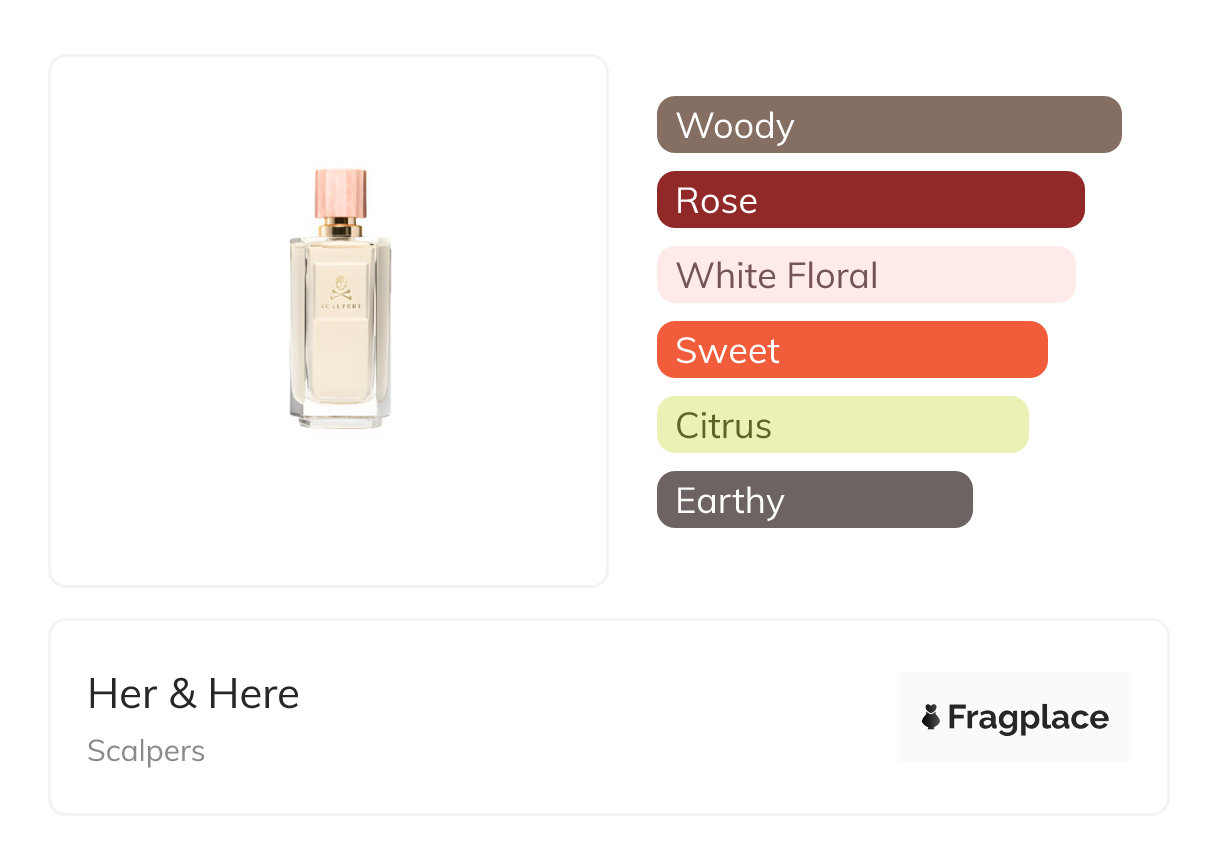The height and width of the screenshot is (864, 1218).
Task: Select the Woody accord bar
Action: [888, 125]
